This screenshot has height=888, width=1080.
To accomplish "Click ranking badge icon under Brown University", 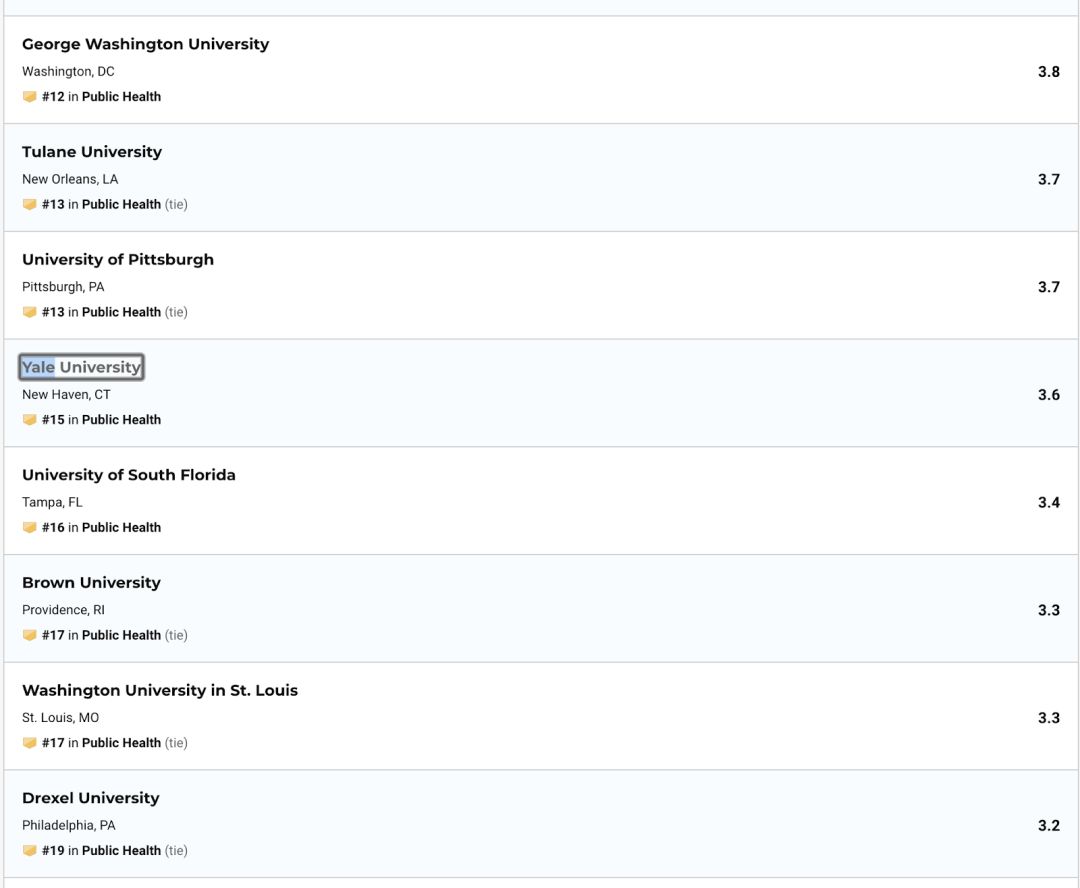I will coord(30,635).
